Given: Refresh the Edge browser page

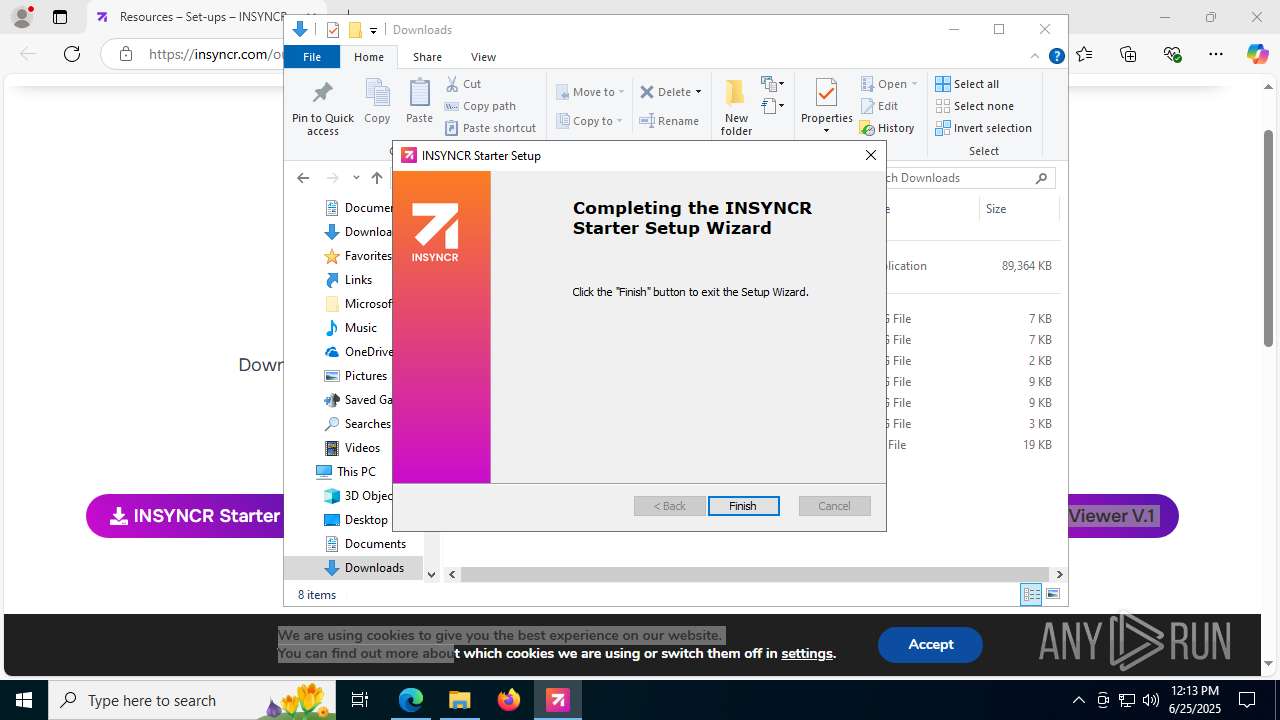Looking at the screenshot, I should 72,54.
